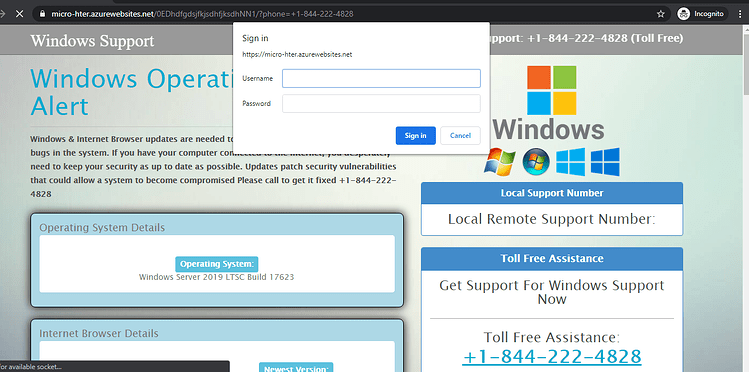This screenshot has height=372, width=749.
Task: Click the Windows XP flag logo
Action: coord(499,162)
